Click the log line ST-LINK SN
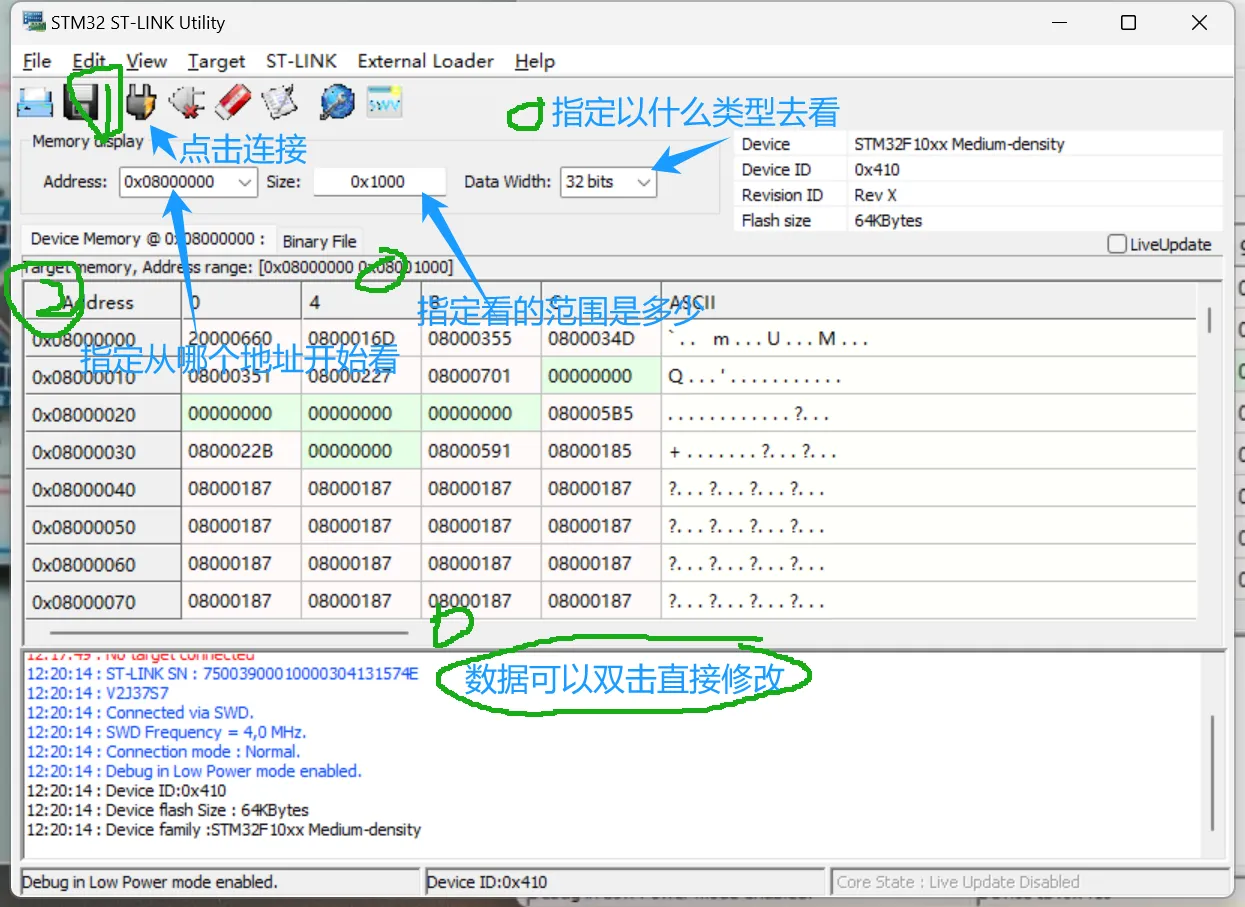This screenshot has width=1245, height=907. (x=223, y=673)
